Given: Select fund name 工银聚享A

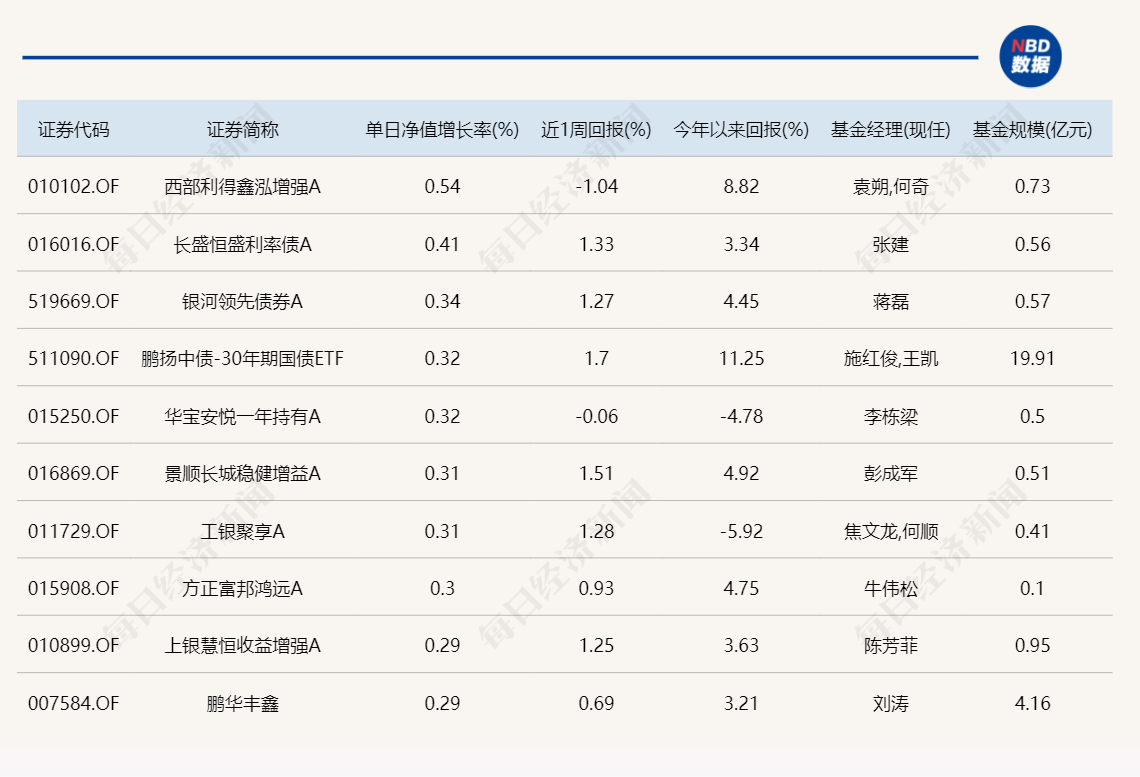Looking at the screenshot, I should click(242, 531).
